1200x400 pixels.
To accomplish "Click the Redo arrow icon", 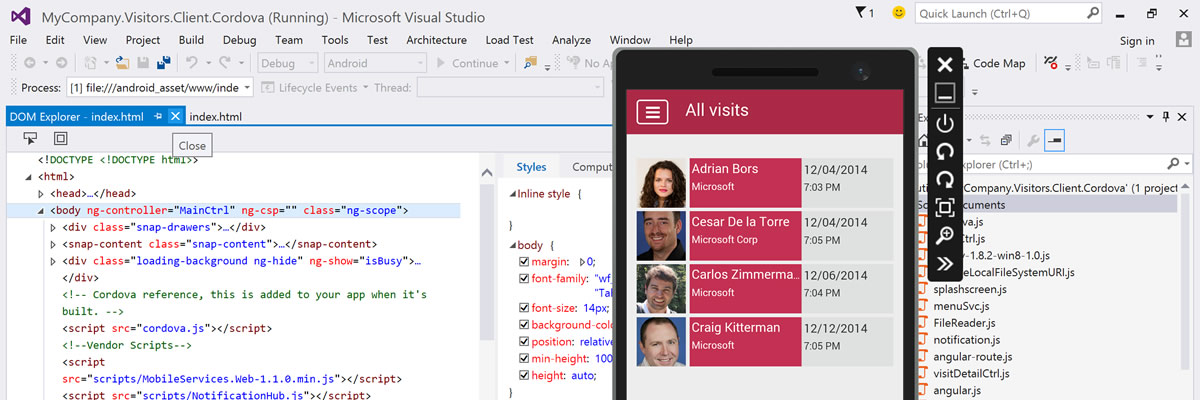I will click(226, 63).
